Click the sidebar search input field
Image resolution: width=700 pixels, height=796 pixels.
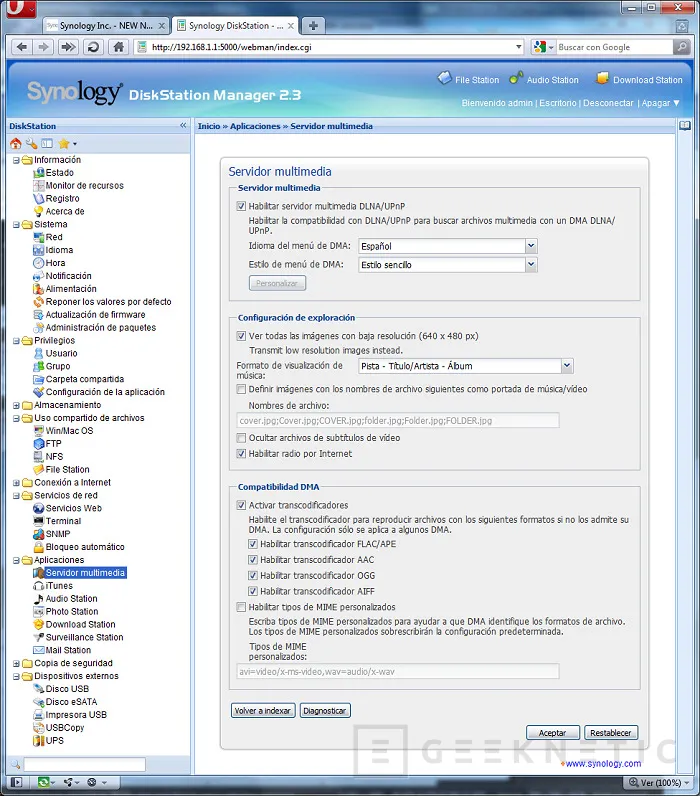[84, 764]
